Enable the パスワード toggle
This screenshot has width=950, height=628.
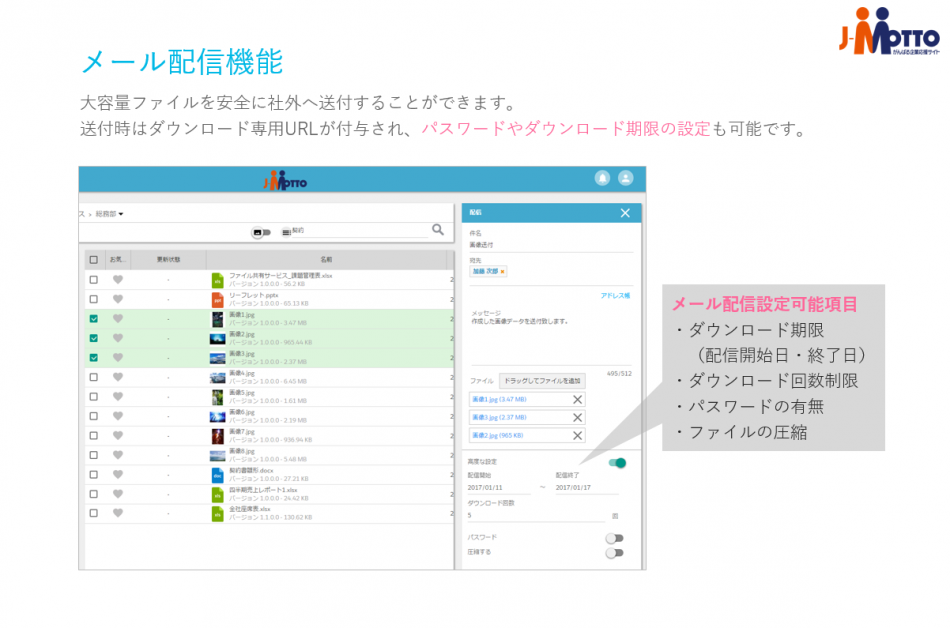point(614,538)
